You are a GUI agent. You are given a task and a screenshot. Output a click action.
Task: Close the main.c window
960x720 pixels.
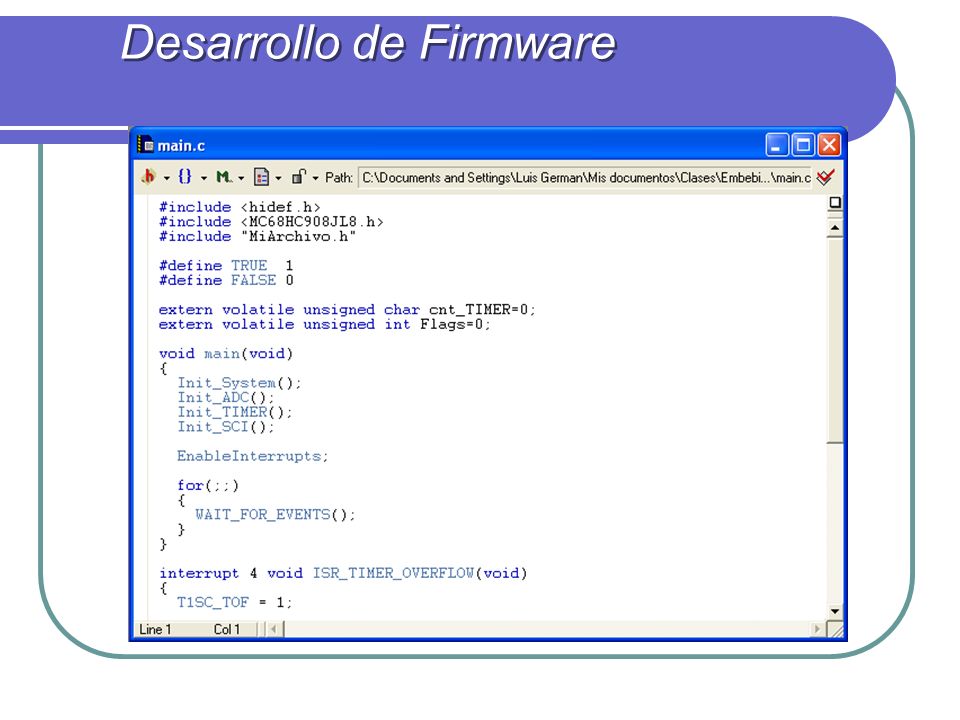pyautogui.click(x=829, y=145)
